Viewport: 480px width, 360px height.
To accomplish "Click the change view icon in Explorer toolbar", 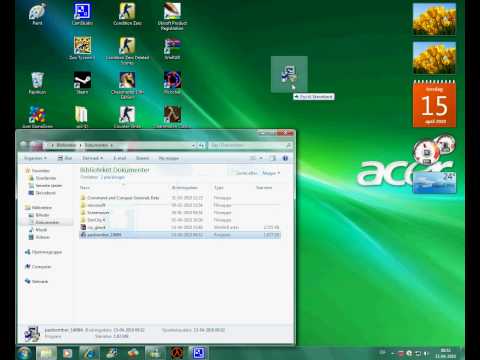I will pos(253,158).
